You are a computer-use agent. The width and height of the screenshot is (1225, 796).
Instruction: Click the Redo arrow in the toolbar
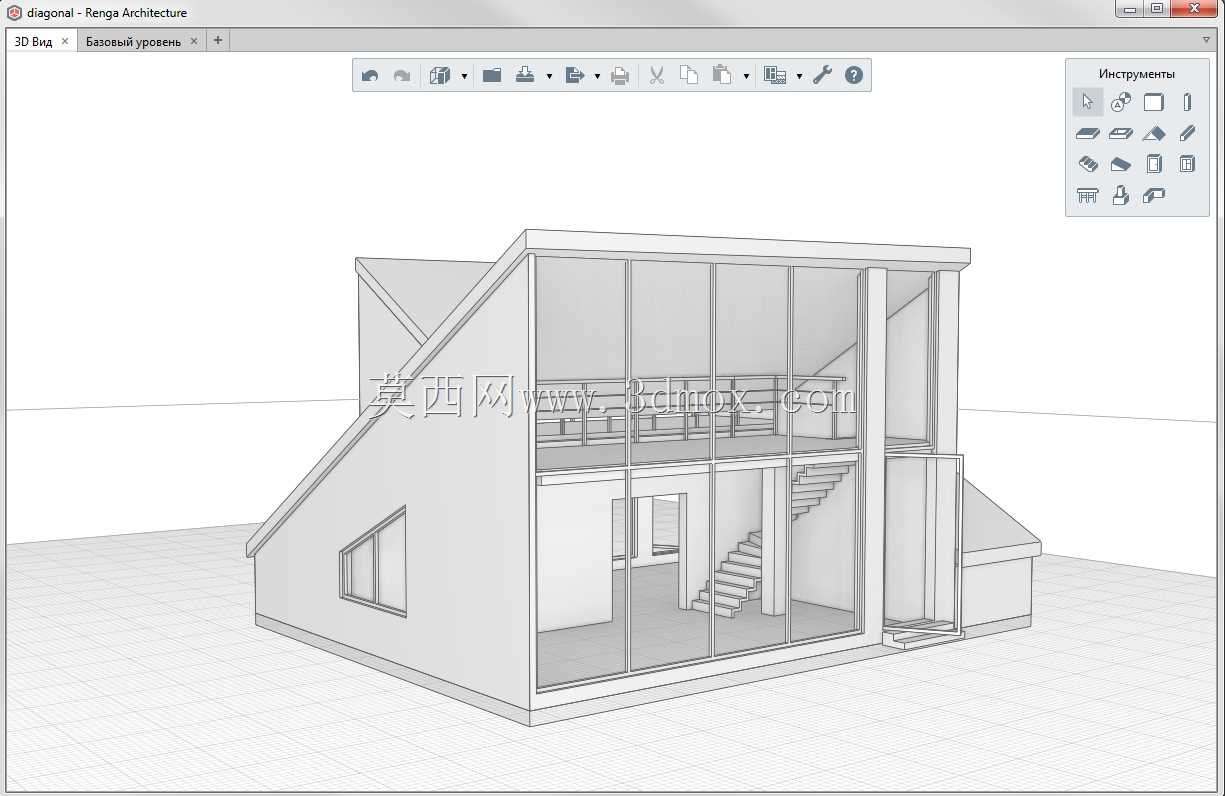pos(402,75)
